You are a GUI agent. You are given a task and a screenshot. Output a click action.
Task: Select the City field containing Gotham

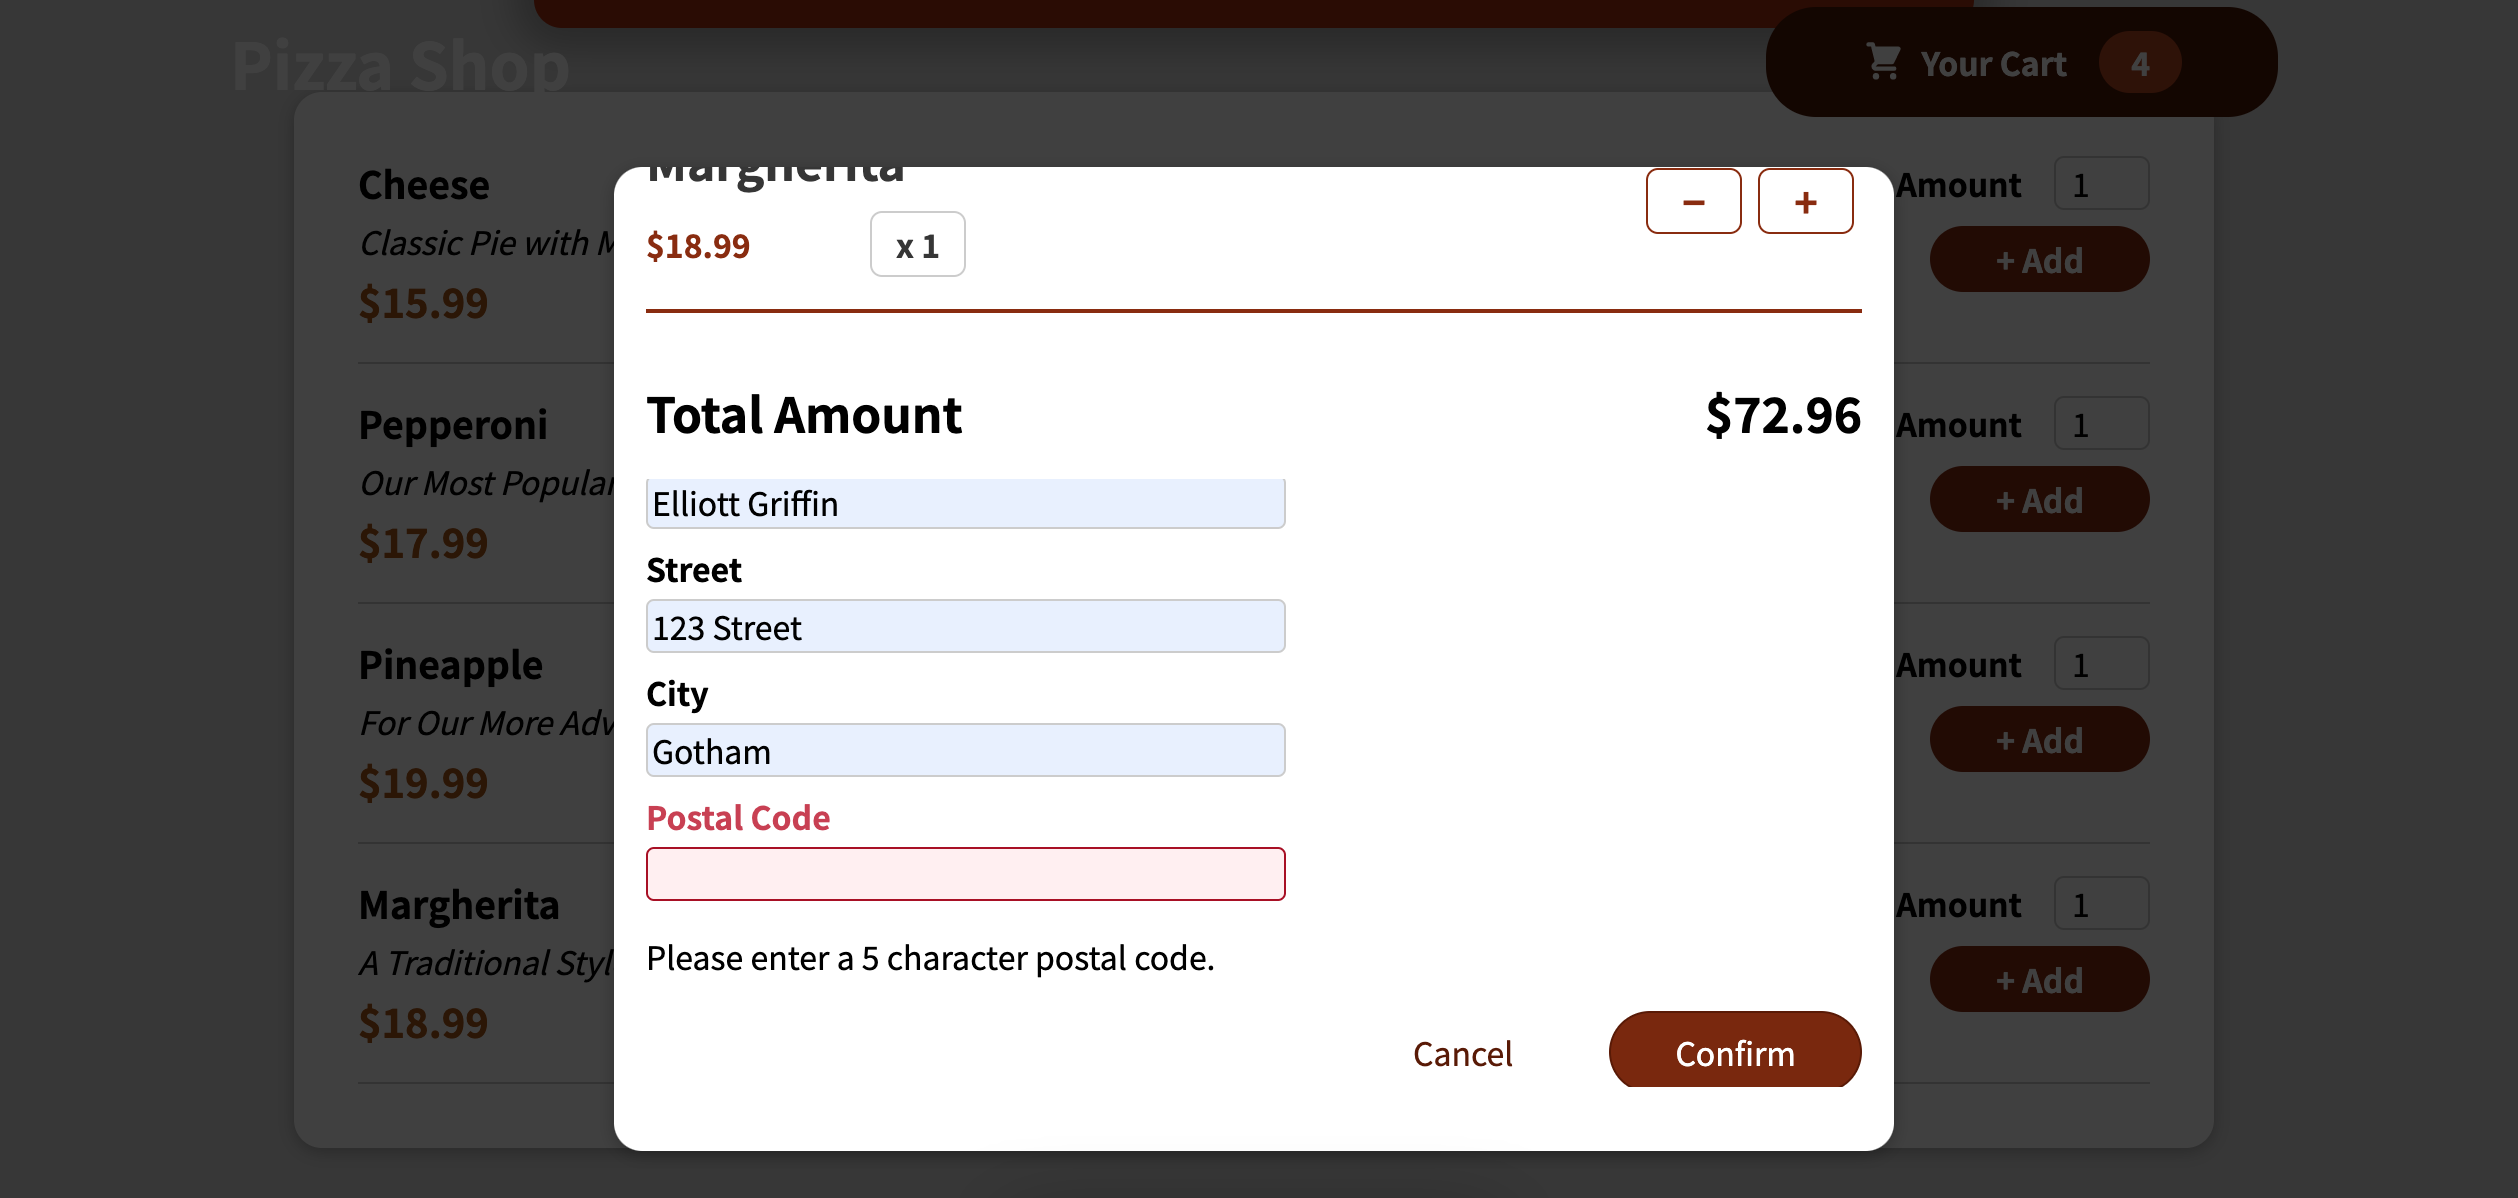pyautogui.click(x=965, y=750)
